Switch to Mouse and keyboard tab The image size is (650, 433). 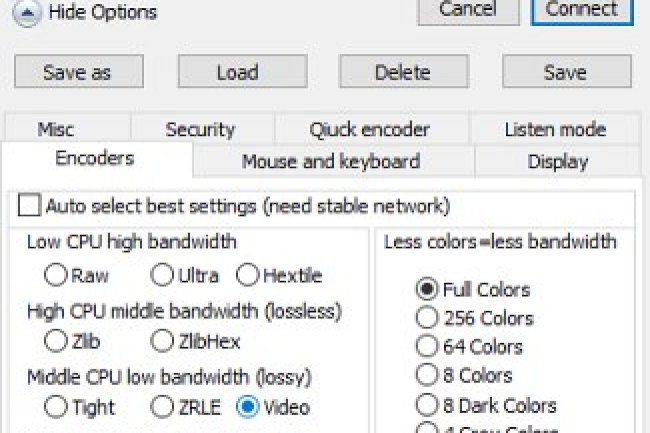click(330, 161)
